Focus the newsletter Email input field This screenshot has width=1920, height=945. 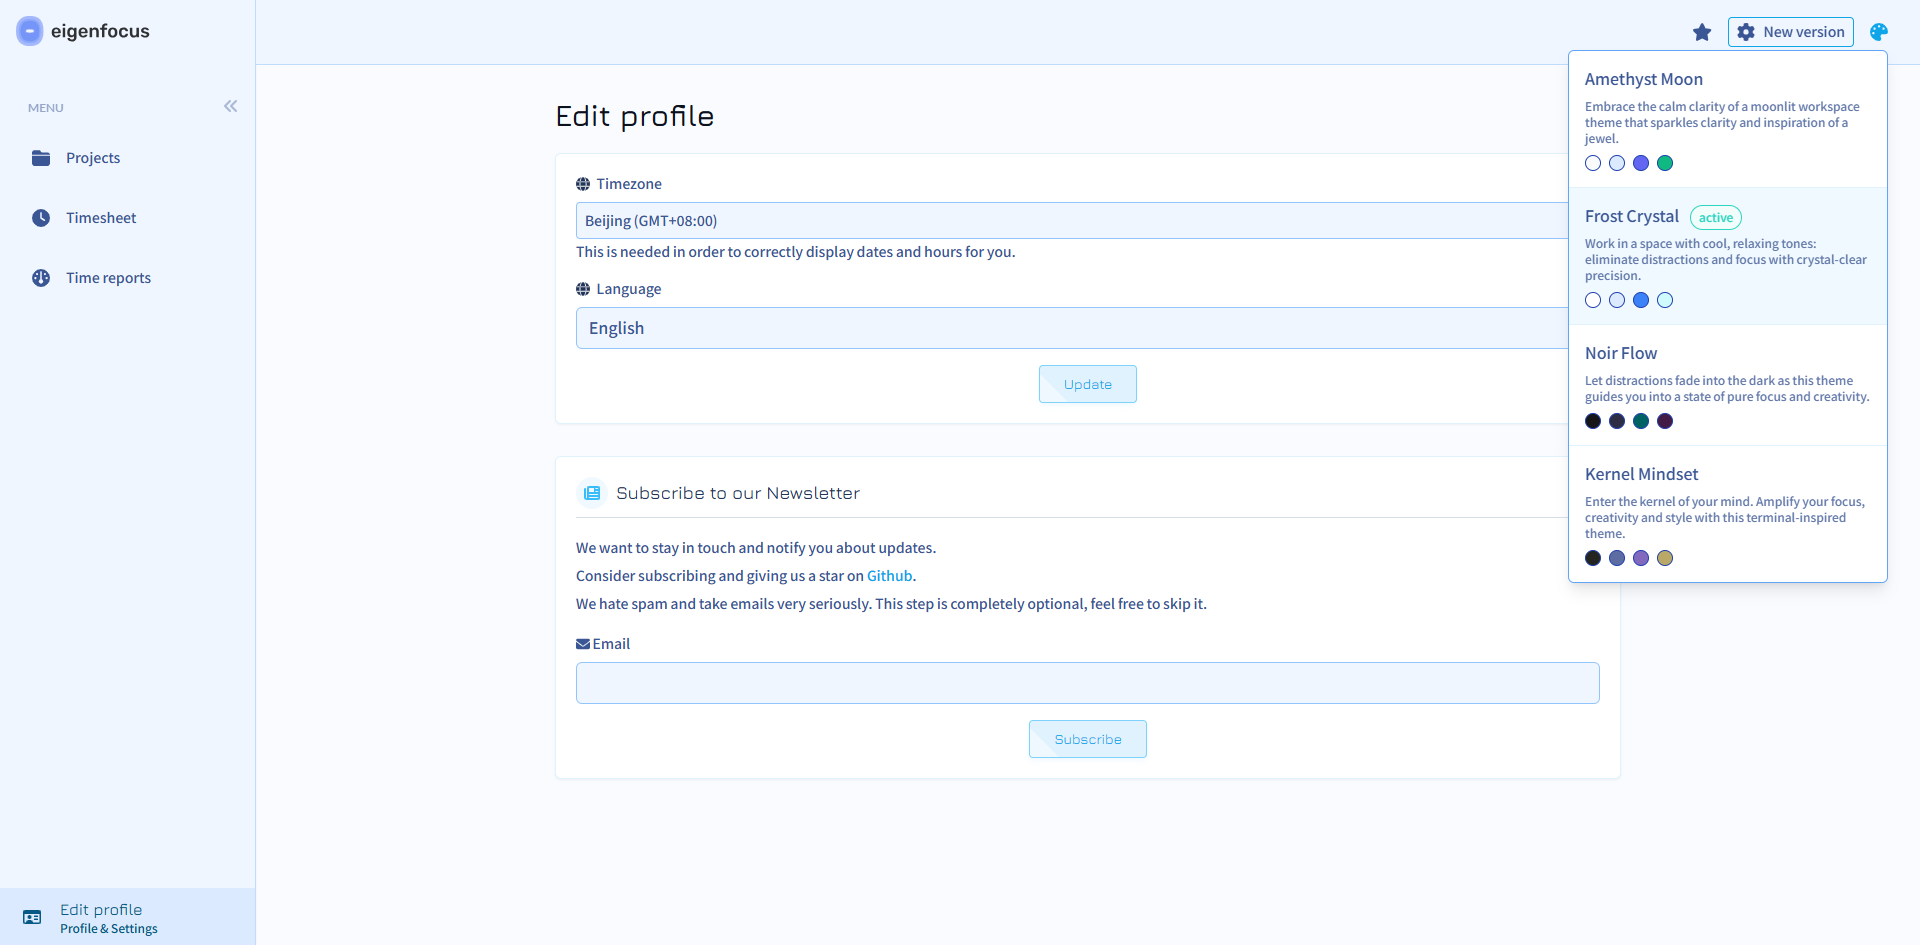pos(1088,683)
